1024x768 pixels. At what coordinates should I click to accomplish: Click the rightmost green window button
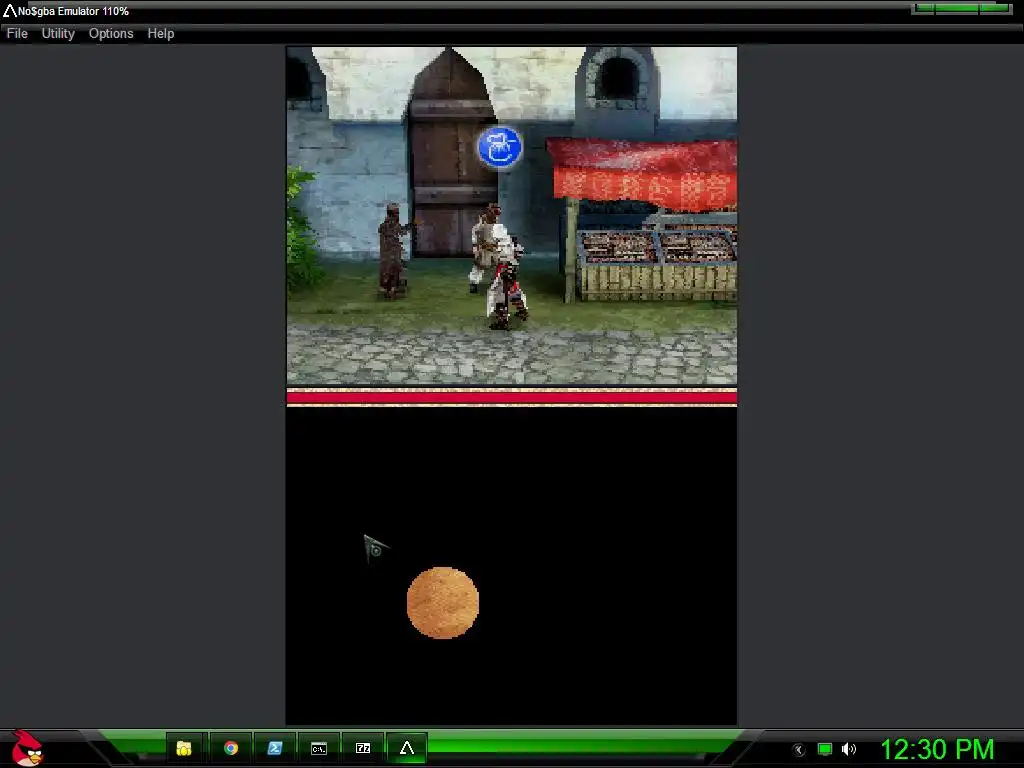tap(995, 8)
